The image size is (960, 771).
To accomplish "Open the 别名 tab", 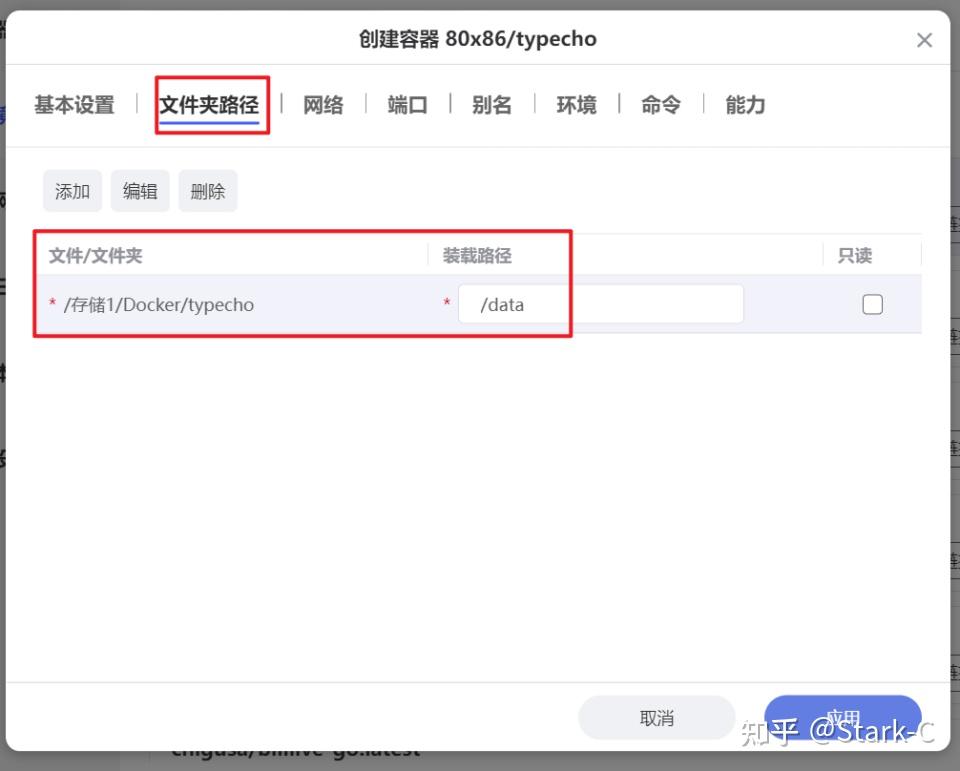I will coord(491,103).
